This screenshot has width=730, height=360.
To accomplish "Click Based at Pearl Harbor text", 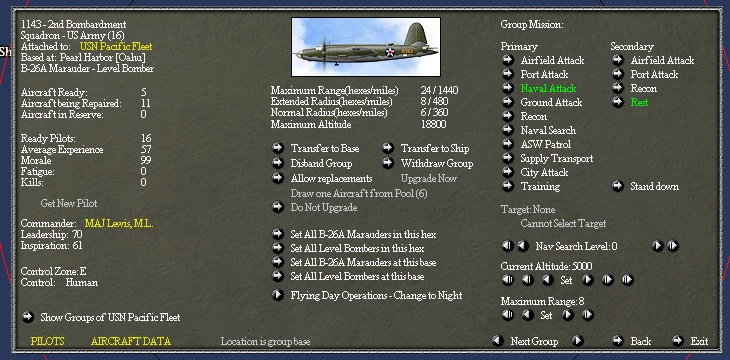I will (83, 58).
